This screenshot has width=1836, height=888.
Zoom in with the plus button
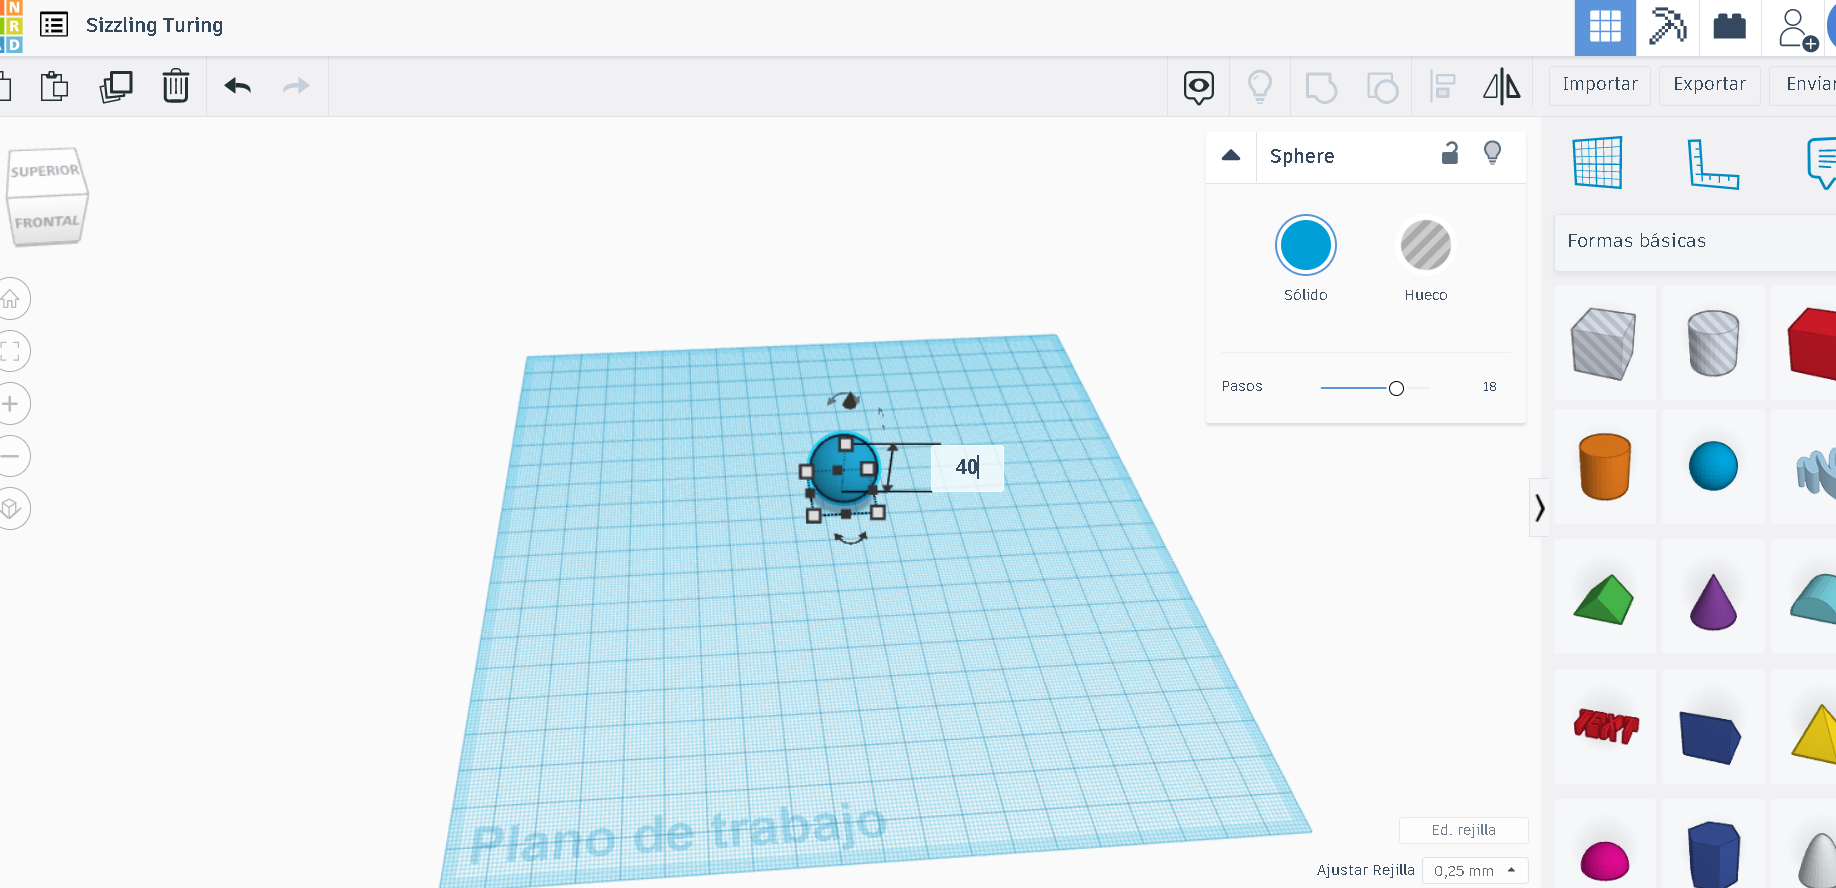tap(11, 404)
